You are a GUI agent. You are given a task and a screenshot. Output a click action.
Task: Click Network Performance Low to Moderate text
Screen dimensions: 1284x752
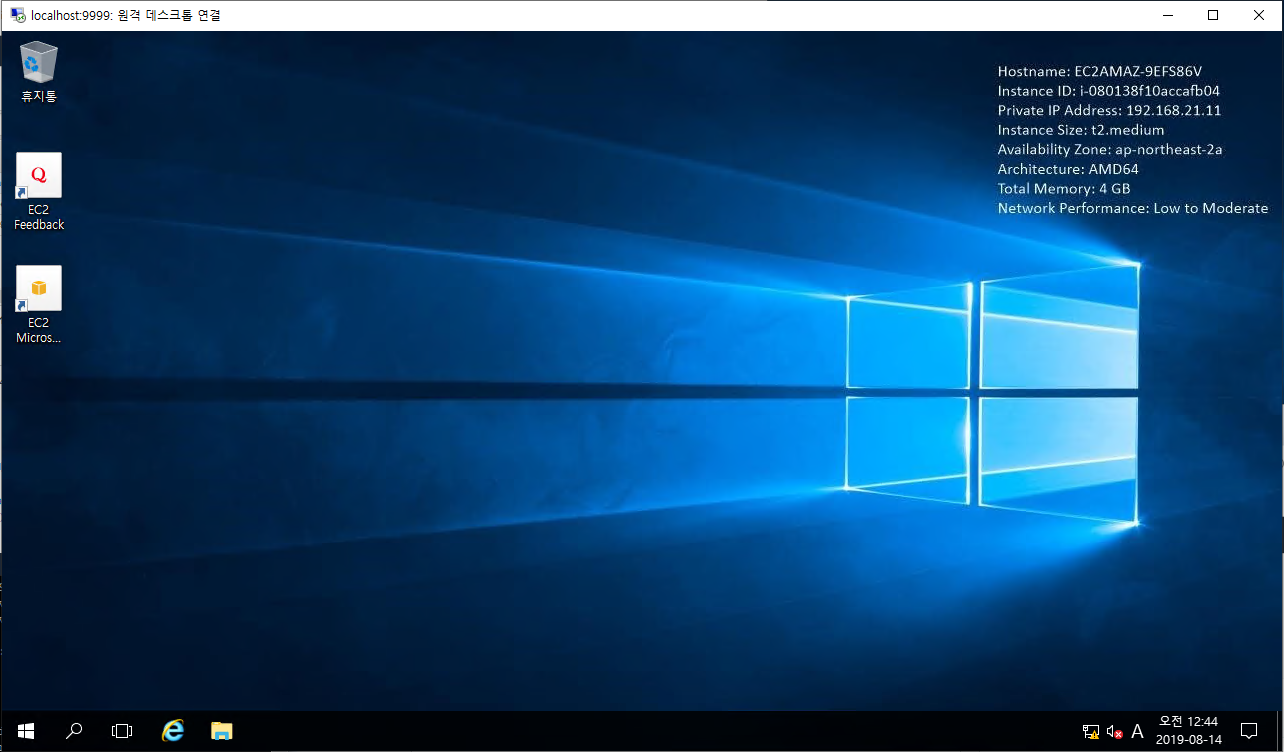[x=1133, y=208]
